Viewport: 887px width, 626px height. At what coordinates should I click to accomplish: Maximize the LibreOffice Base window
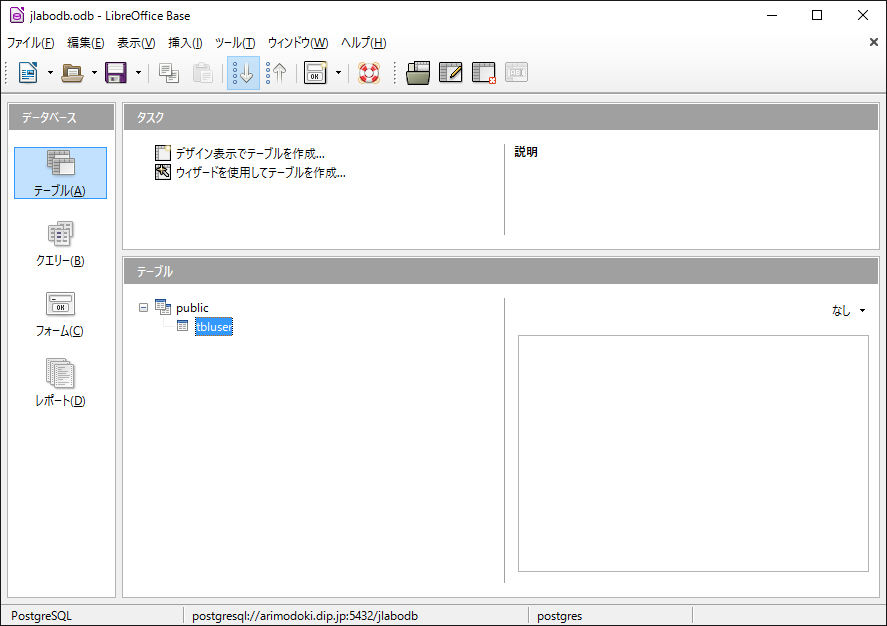(817, 15)
